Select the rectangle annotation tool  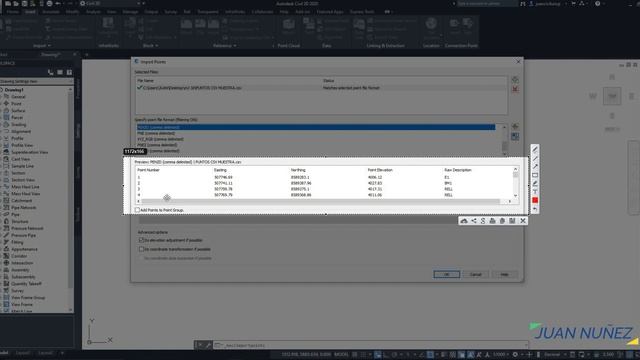pos(535,175)
